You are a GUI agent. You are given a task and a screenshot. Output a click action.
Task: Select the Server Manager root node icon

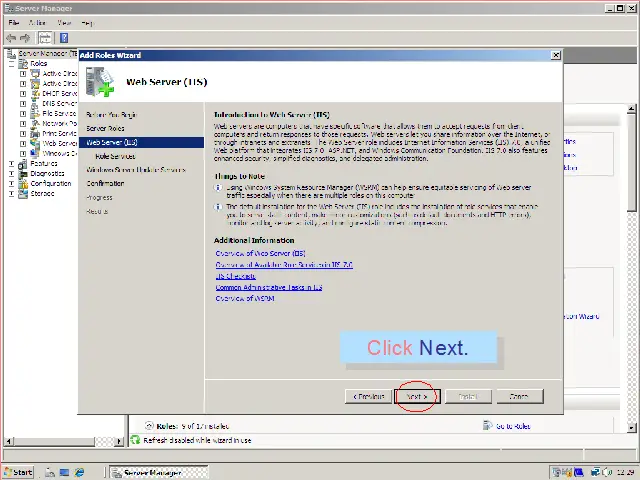tap(11, 53)
